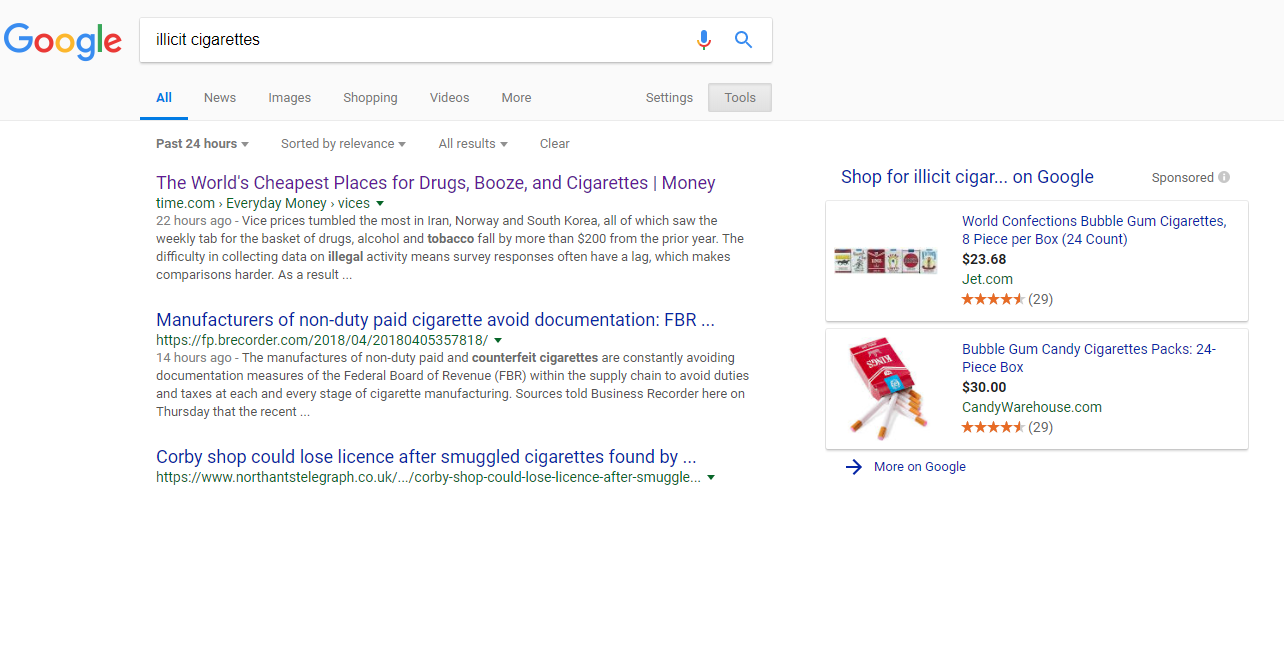Switch to the Videos tab
The image size is (1284, 648).
pyautogui.click(x=449, y=98)
